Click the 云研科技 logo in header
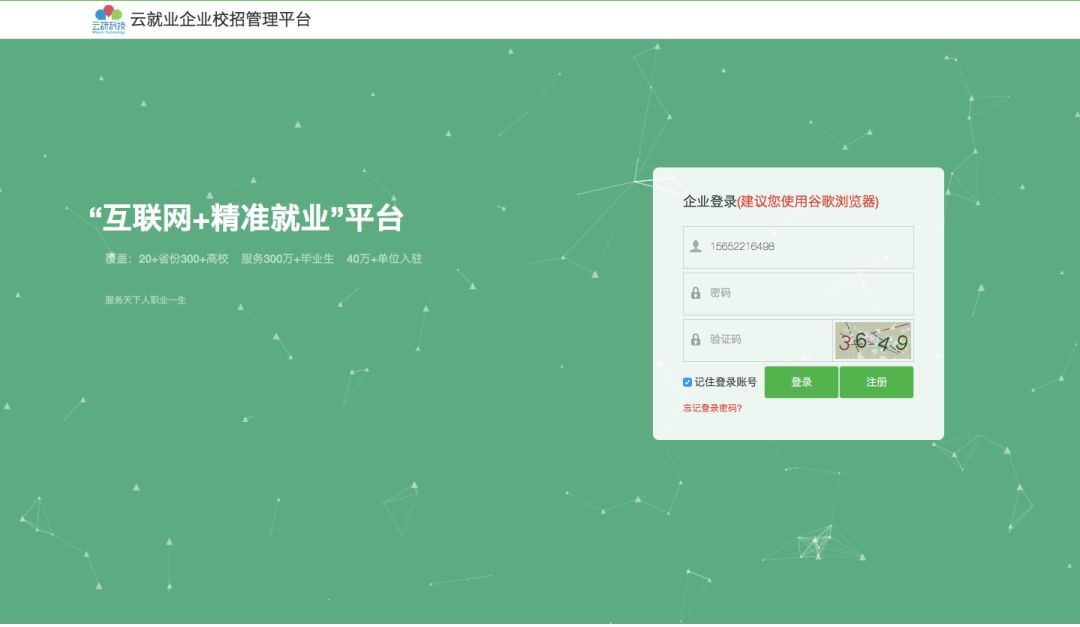 point(108,19)
